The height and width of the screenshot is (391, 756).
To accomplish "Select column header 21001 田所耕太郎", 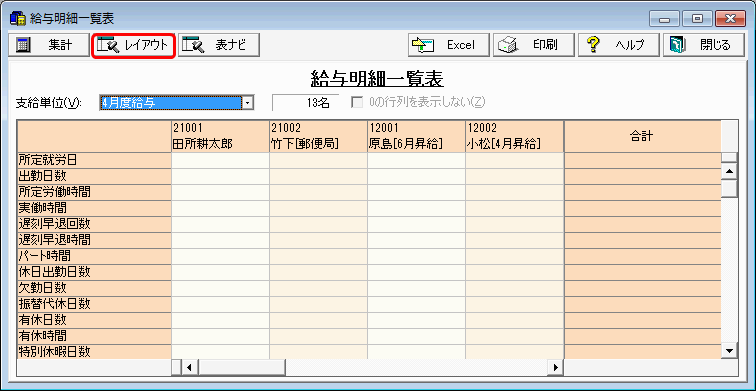I will click(220, 136).
